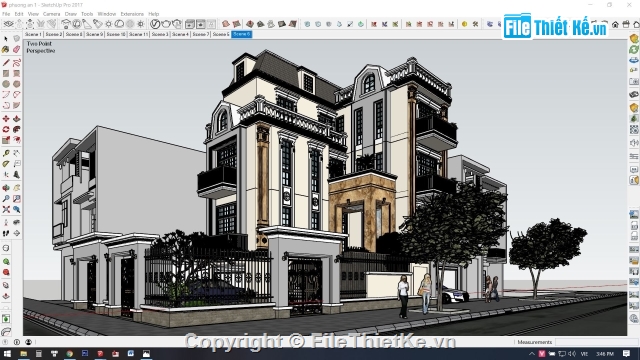Image resolution: width=640 pixels, height=360 pixels.
Task: Select the Make Component tool
Action: [16, 39]
